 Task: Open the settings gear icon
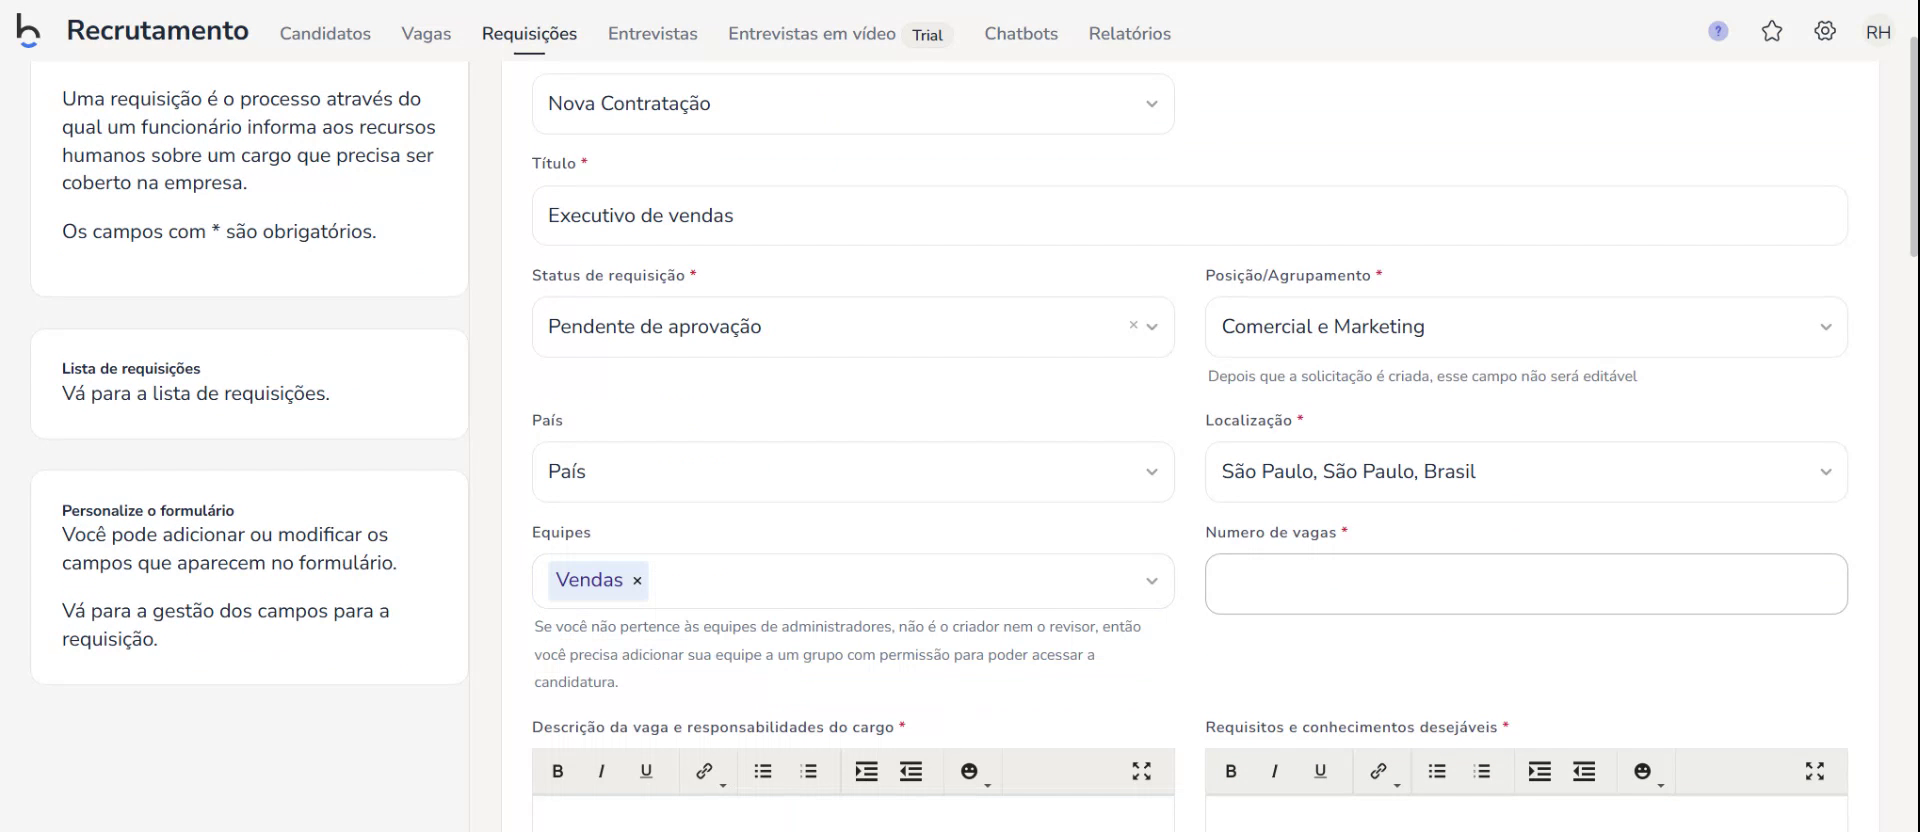click(1825, 32)
